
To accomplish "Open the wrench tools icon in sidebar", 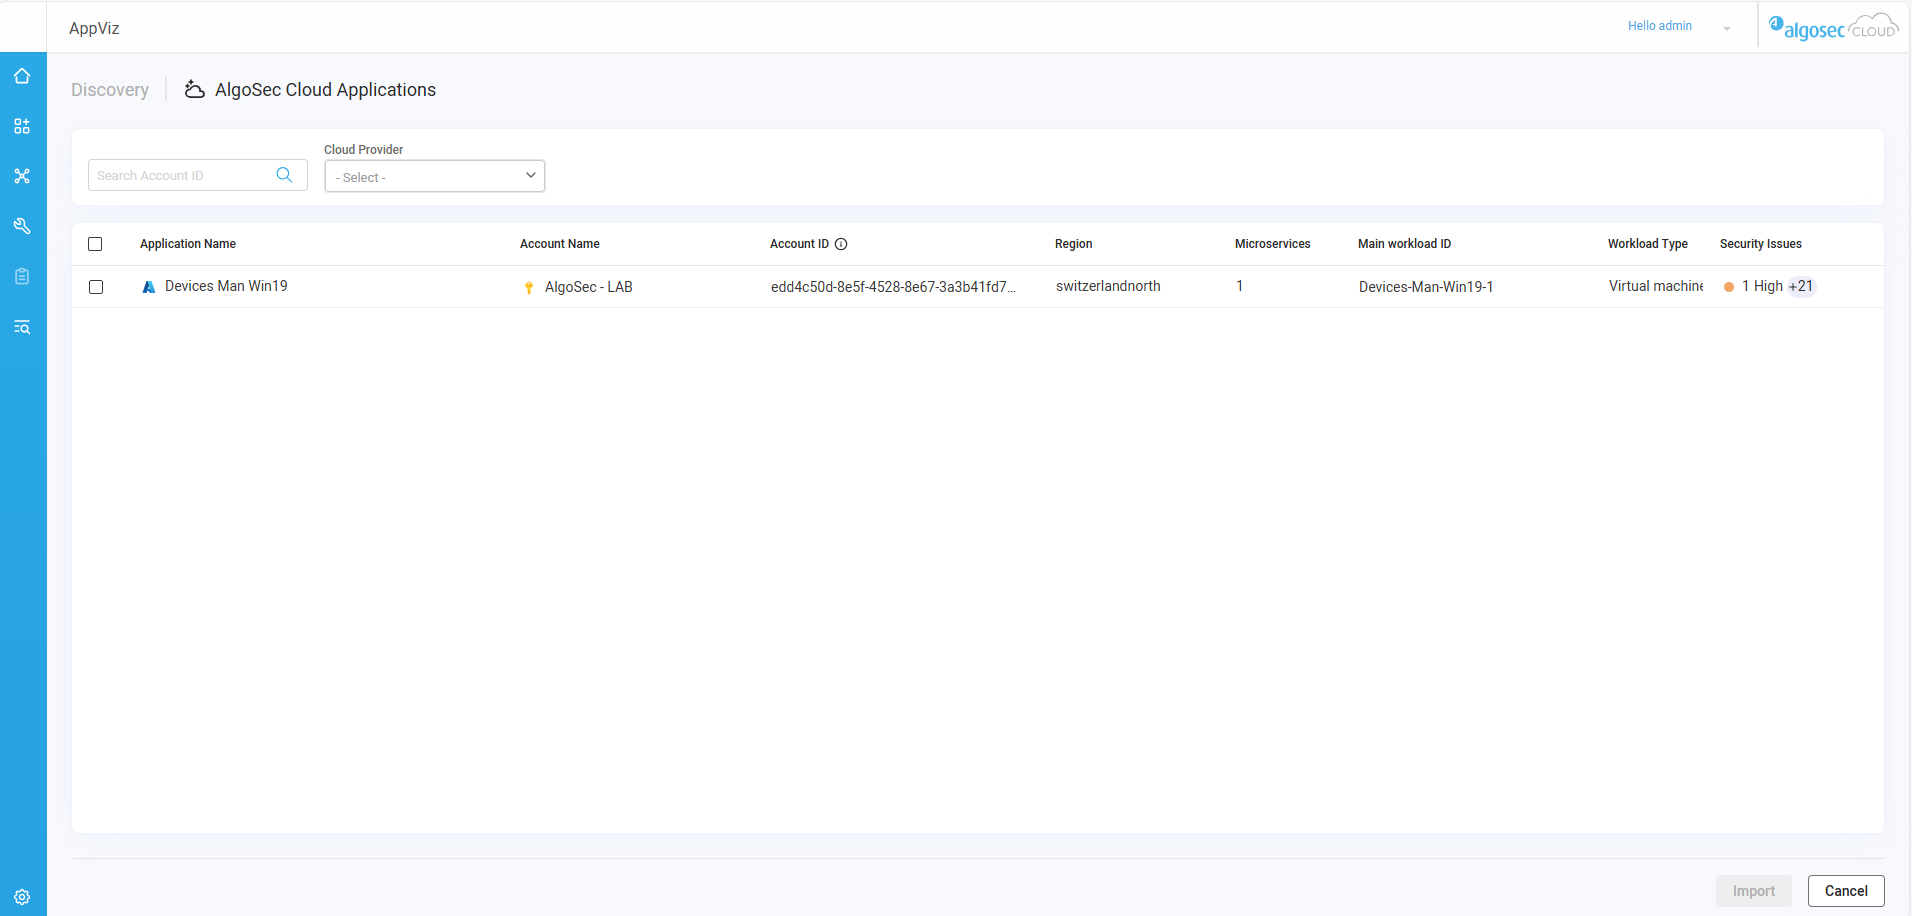I will tap(22, 226).
